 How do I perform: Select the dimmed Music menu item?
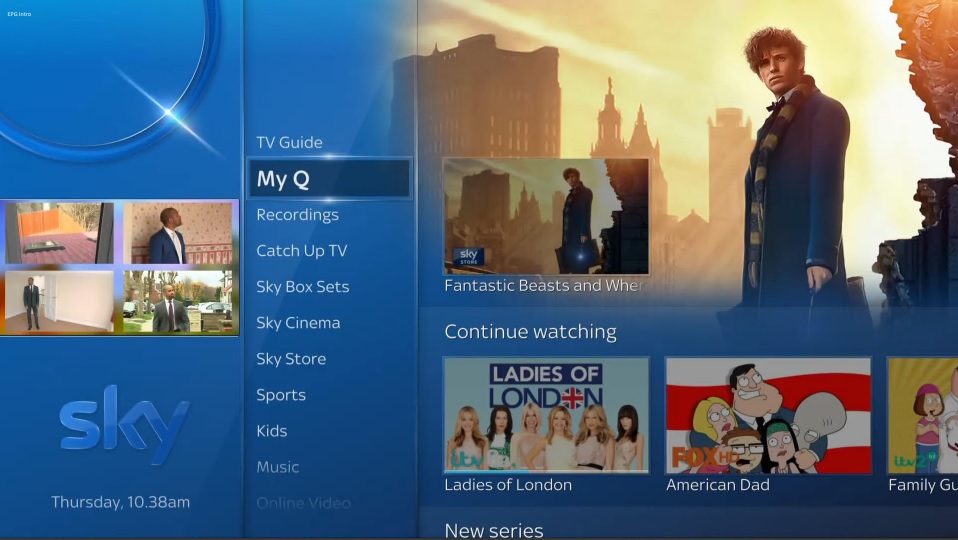277,467
